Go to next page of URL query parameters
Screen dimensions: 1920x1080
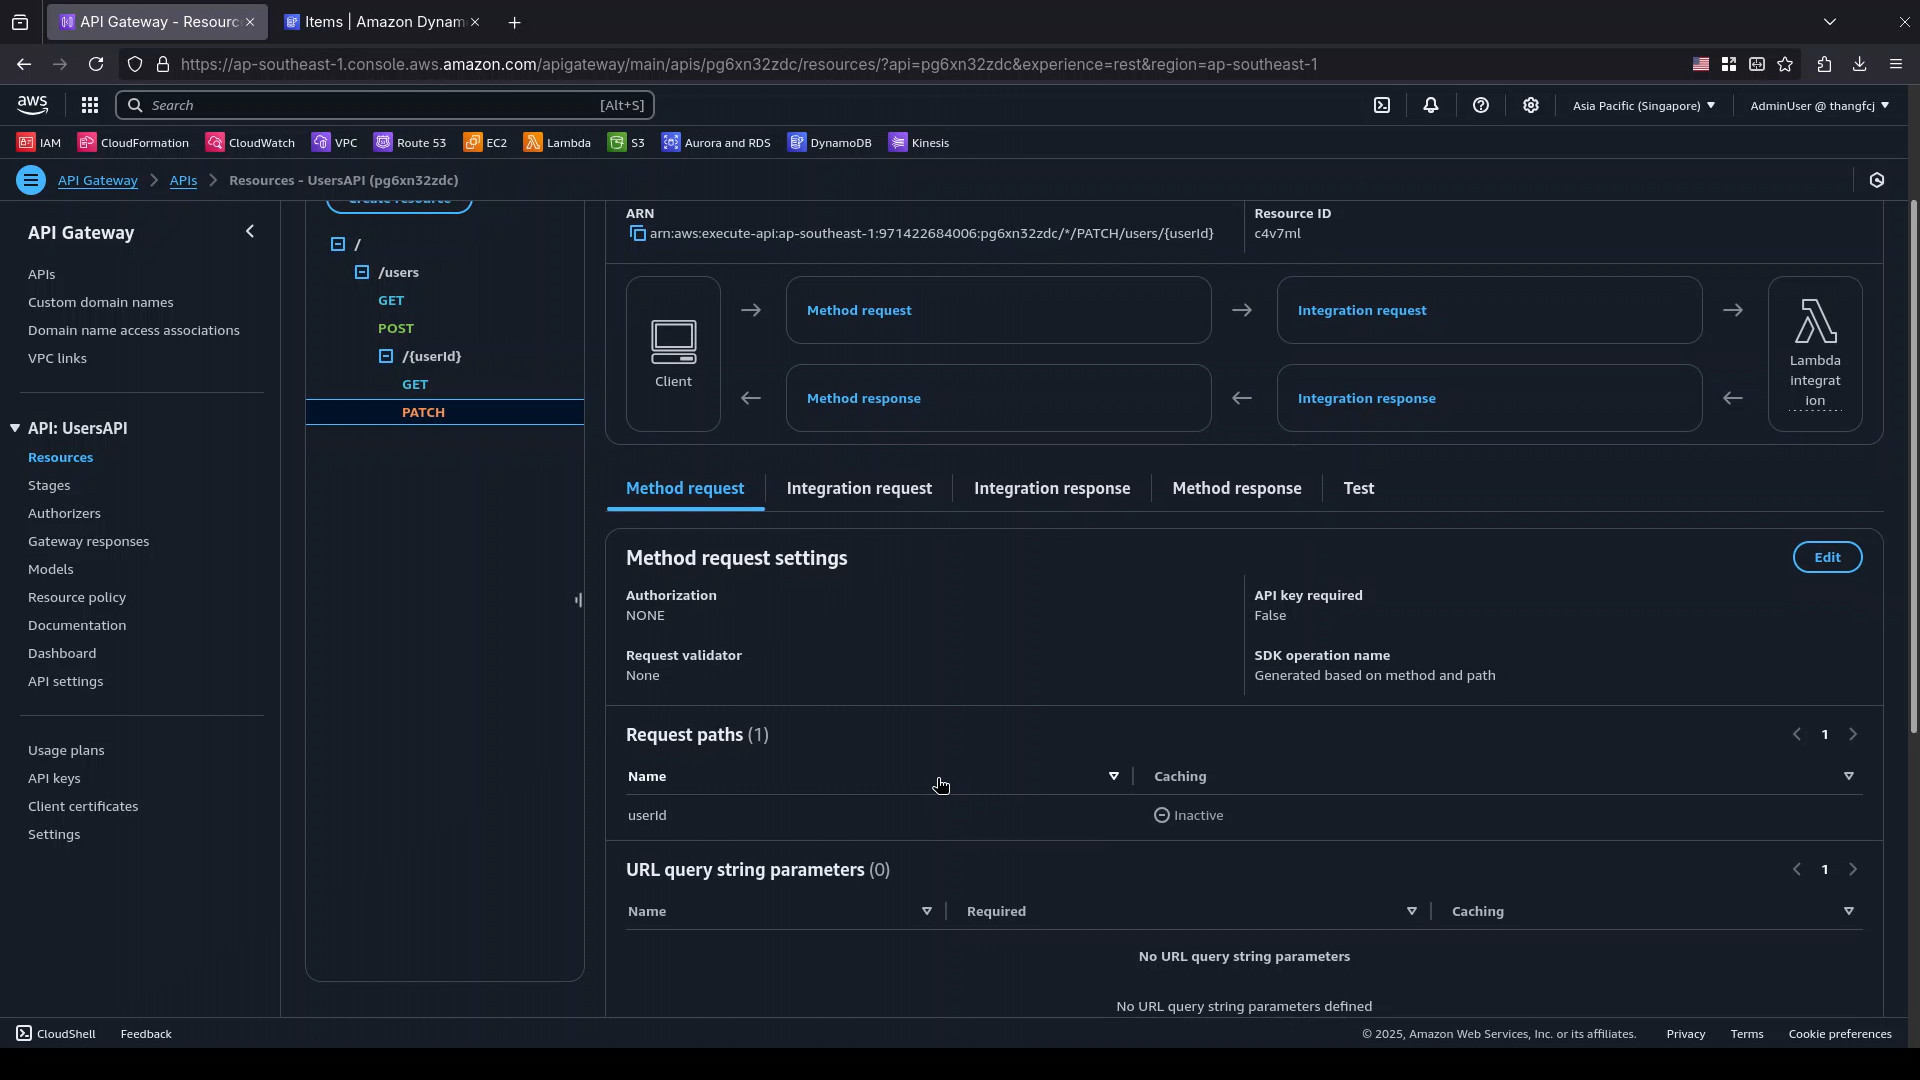[1853, 869]
